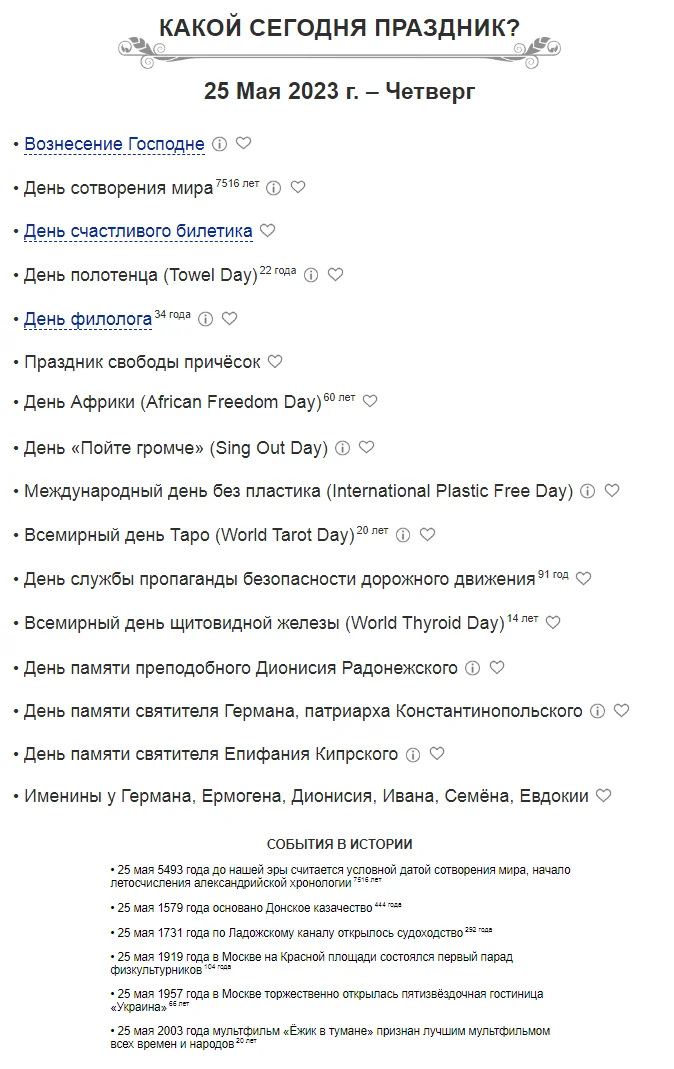The width and height of the screenshot is (674, 1069).
Task: Like the День счастливого билетика holiday
Action: 268,231
